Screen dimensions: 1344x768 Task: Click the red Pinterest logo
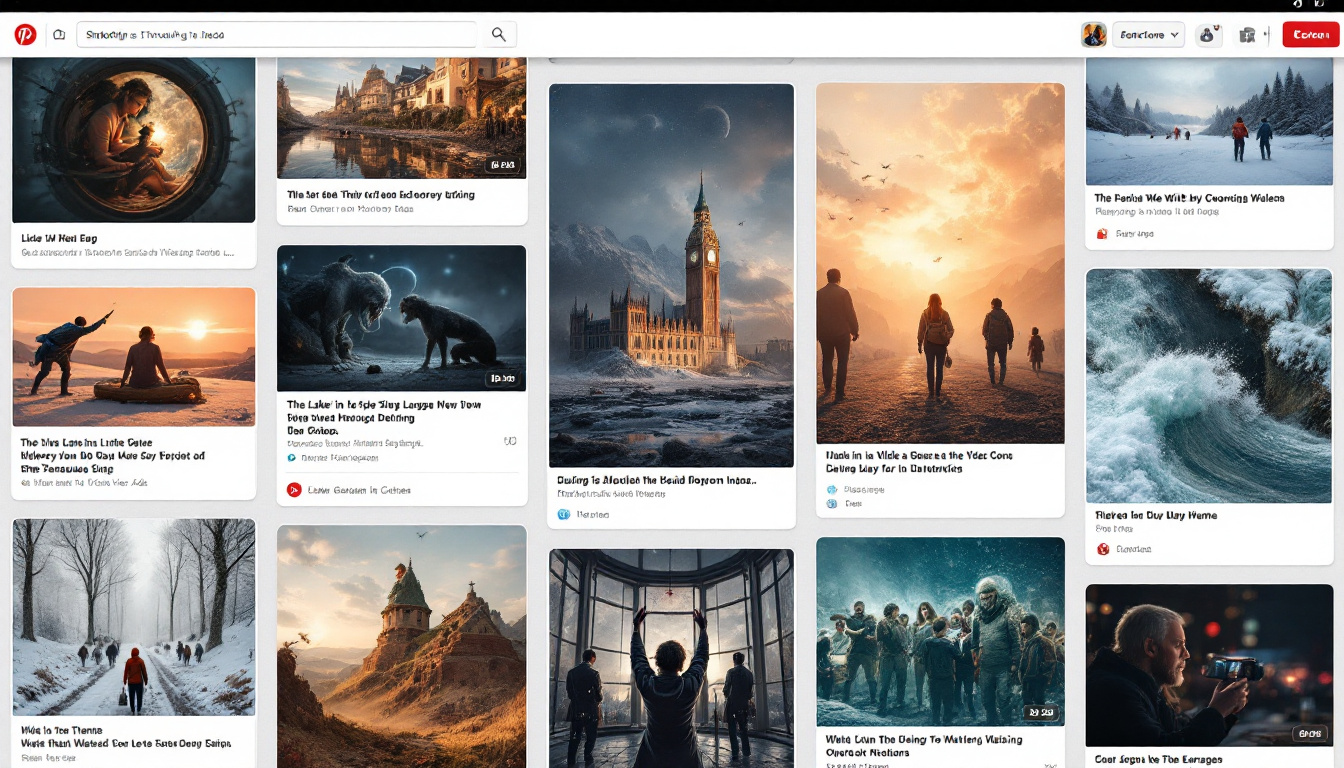point(25,35)
